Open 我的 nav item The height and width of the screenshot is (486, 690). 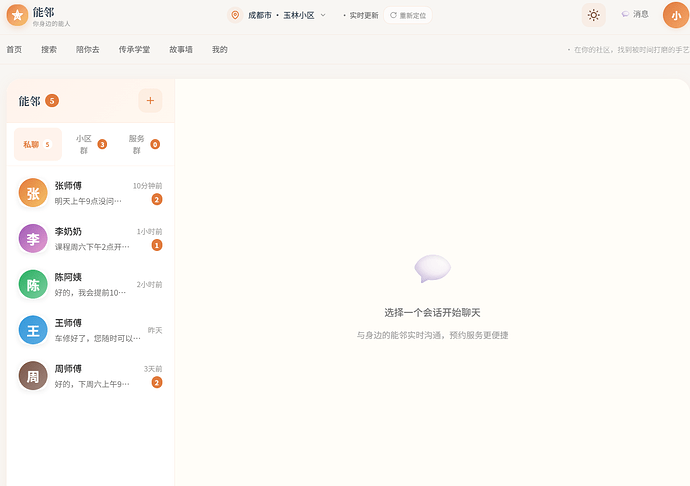coord(220,50)
